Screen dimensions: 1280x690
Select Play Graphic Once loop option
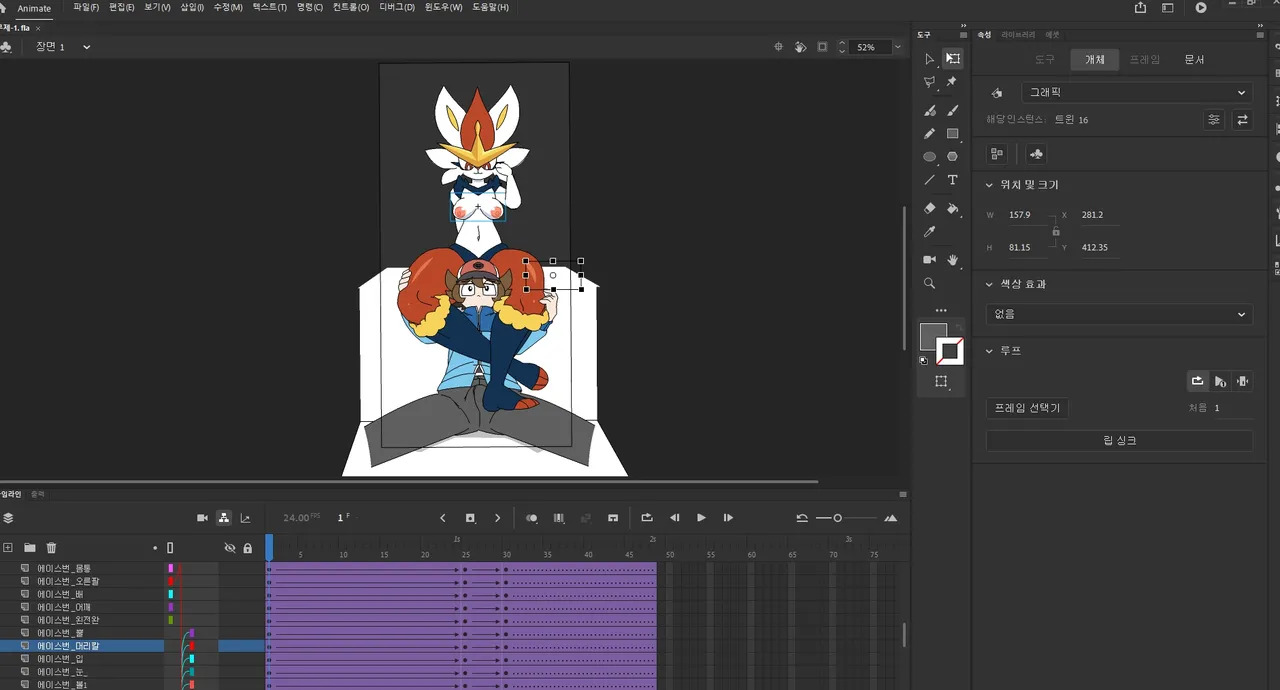pyautogui.click(x=1220, y=381)
